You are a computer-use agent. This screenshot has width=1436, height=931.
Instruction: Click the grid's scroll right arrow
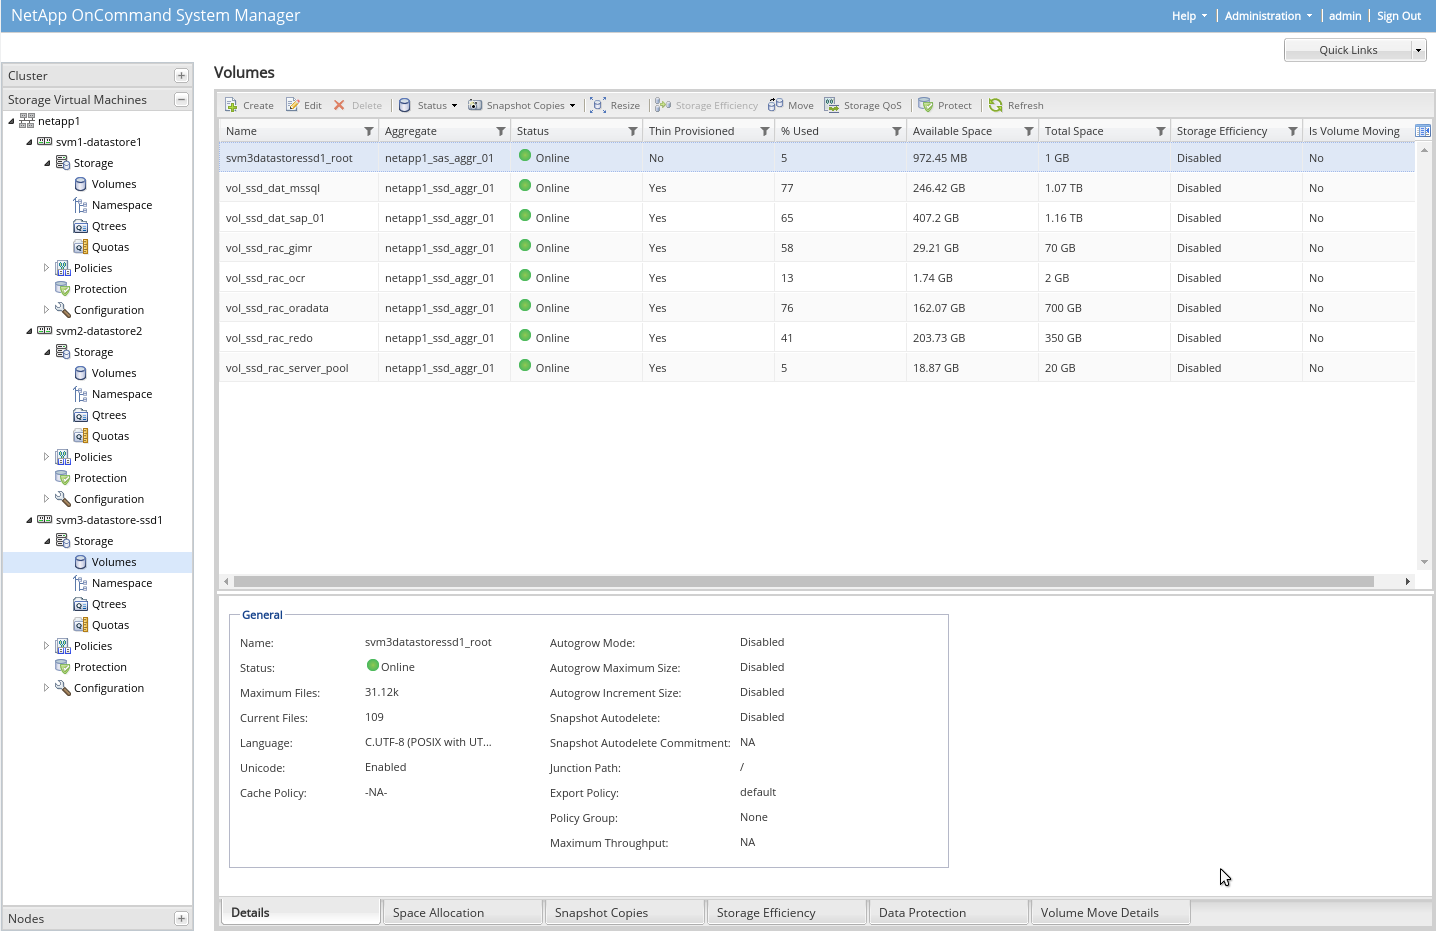[x=1407, y=581]
